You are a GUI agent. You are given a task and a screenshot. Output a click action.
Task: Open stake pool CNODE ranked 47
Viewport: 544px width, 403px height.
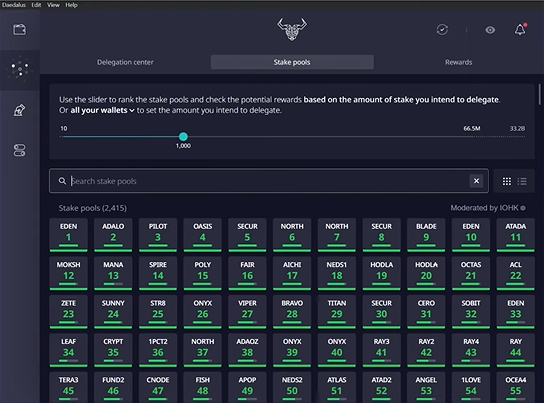pos(158,387)
